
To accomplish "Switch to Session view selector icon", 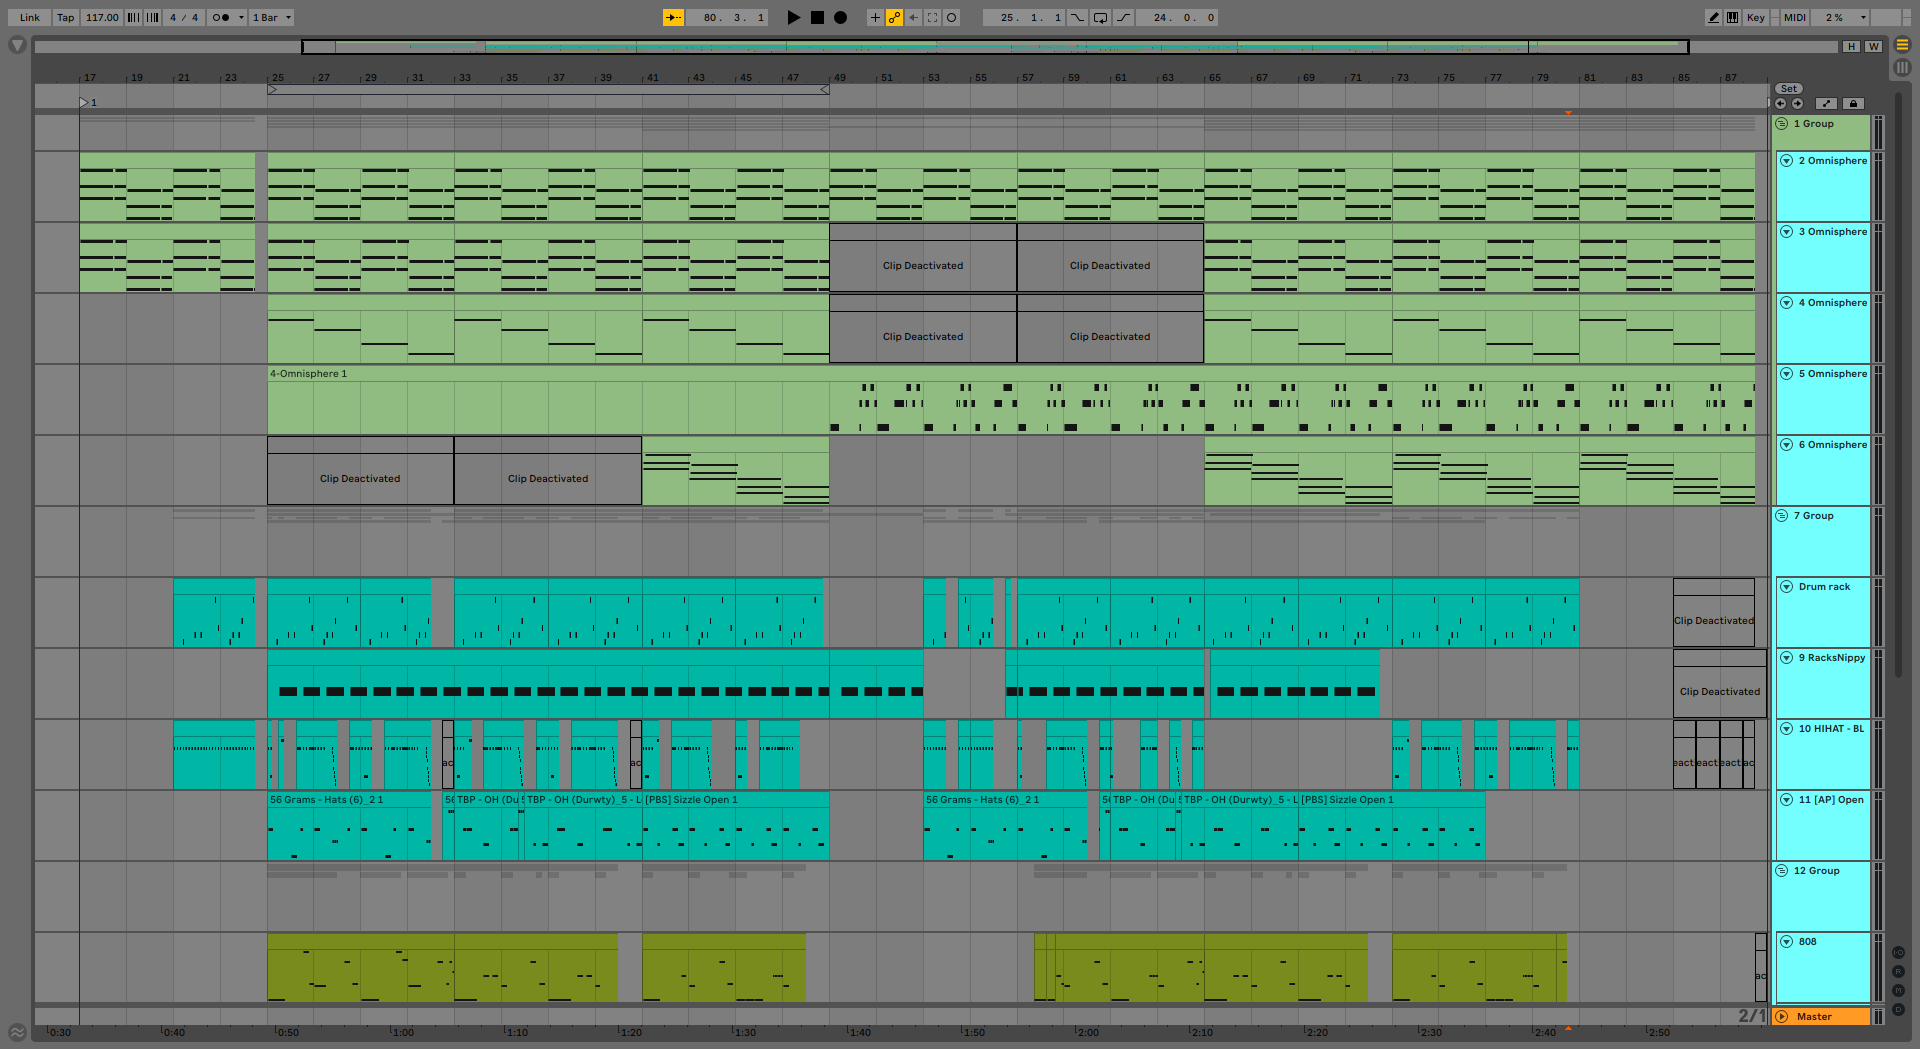I will [x=1902, y=67].
